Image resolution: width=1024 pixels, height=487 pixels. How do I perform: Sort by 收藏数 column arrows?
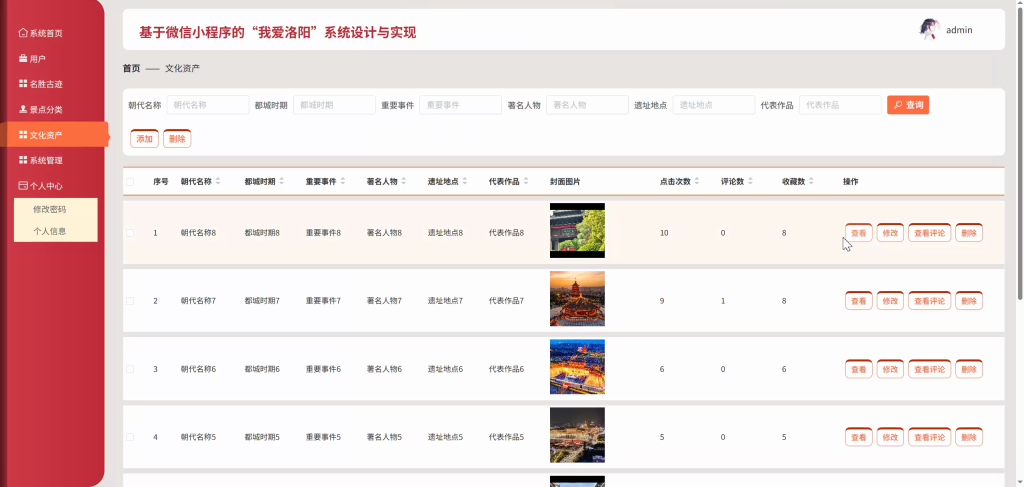(x=811, y=181)
